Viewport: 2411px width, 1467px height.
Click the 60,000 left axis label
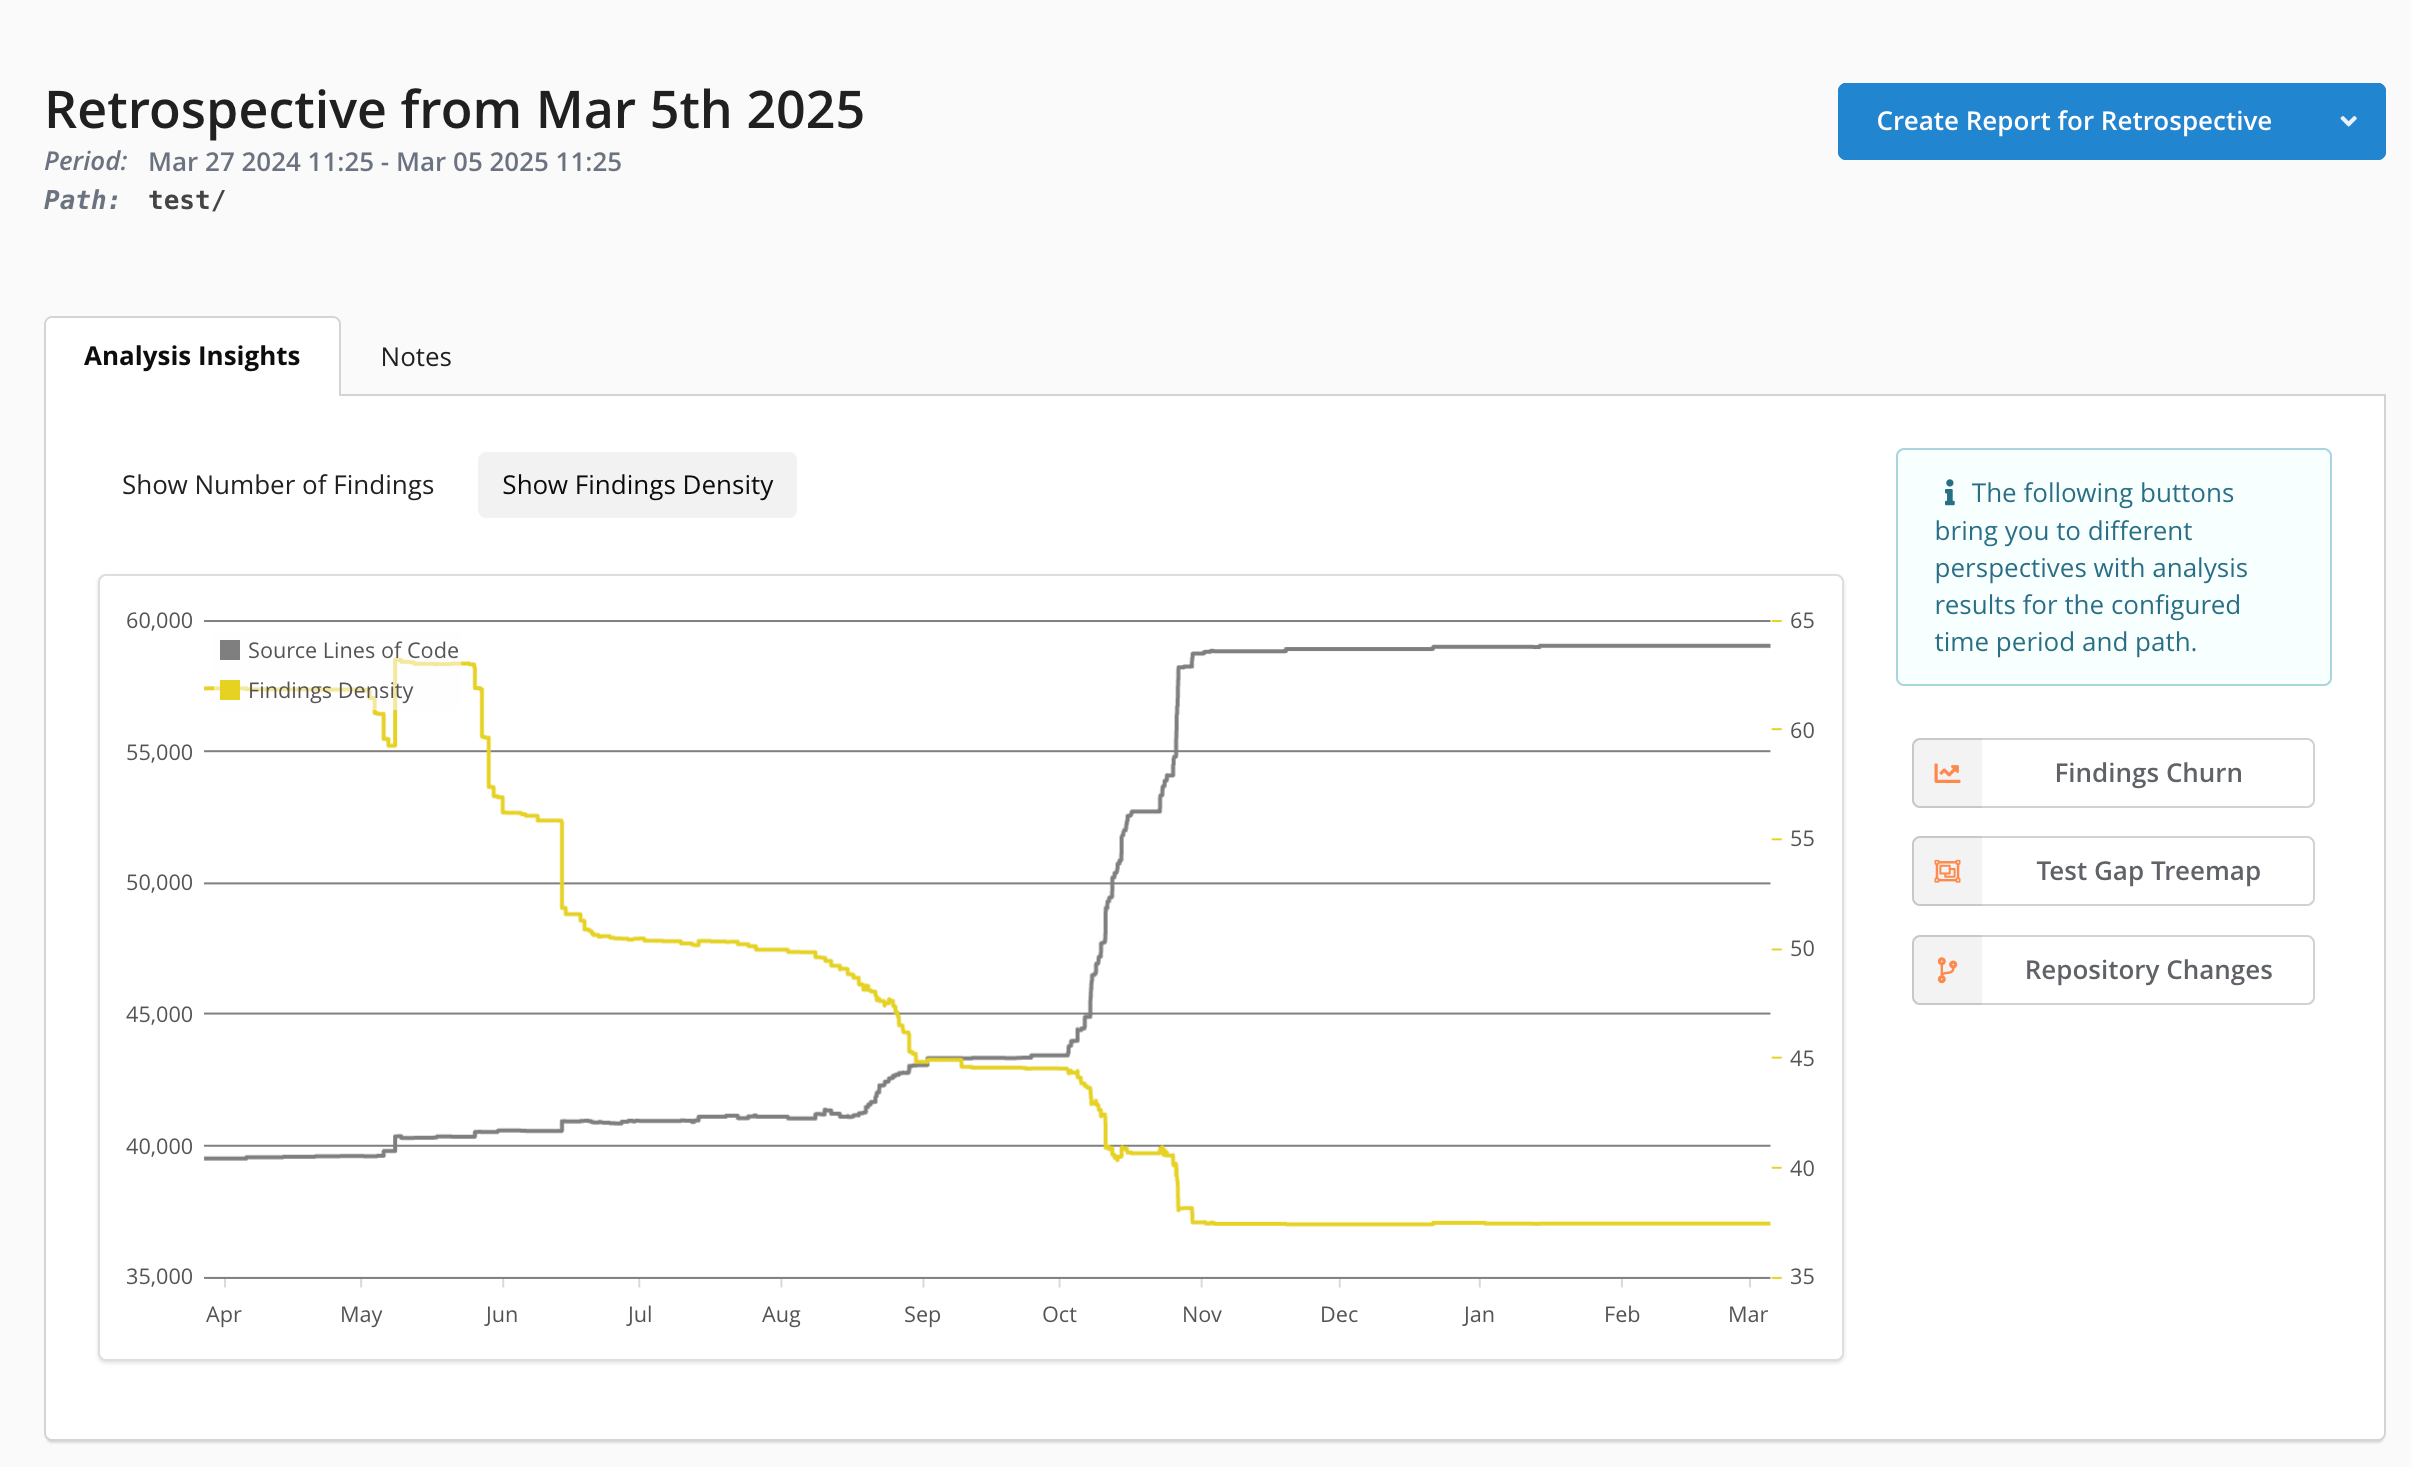click(159, 620)
